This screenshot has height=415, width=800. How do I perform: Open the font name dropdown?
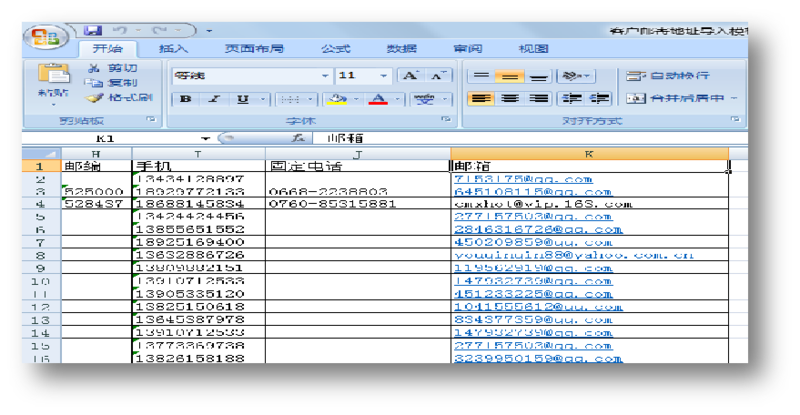[325, 76]
